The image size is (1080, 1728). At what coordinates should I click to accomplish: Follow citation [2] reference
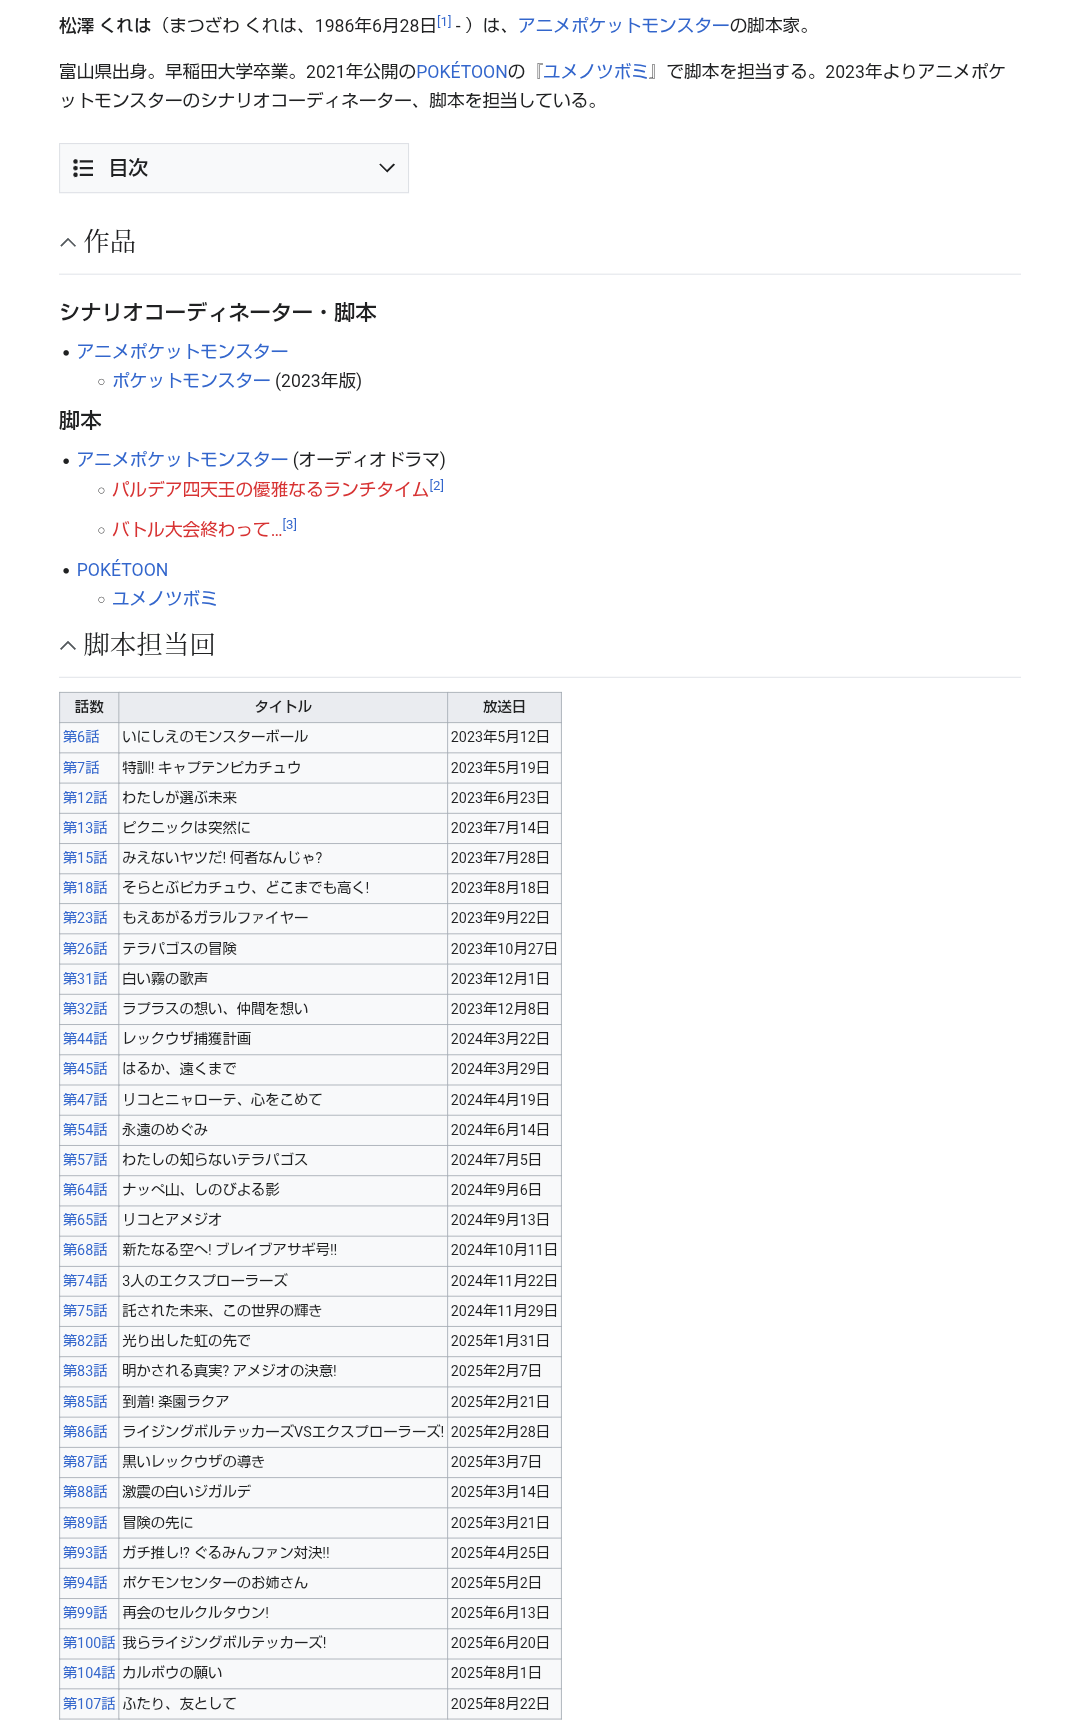point(437,485)
